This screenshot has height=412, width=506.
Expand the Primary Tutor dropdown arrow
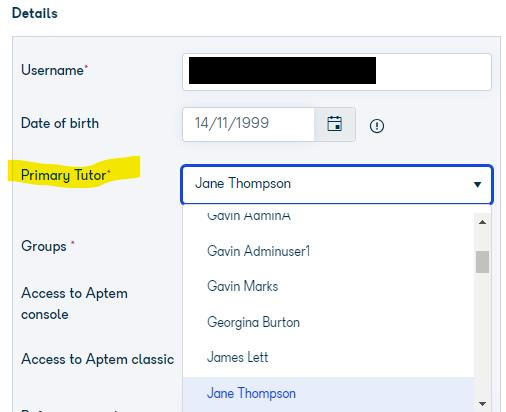tap(477, 184)
